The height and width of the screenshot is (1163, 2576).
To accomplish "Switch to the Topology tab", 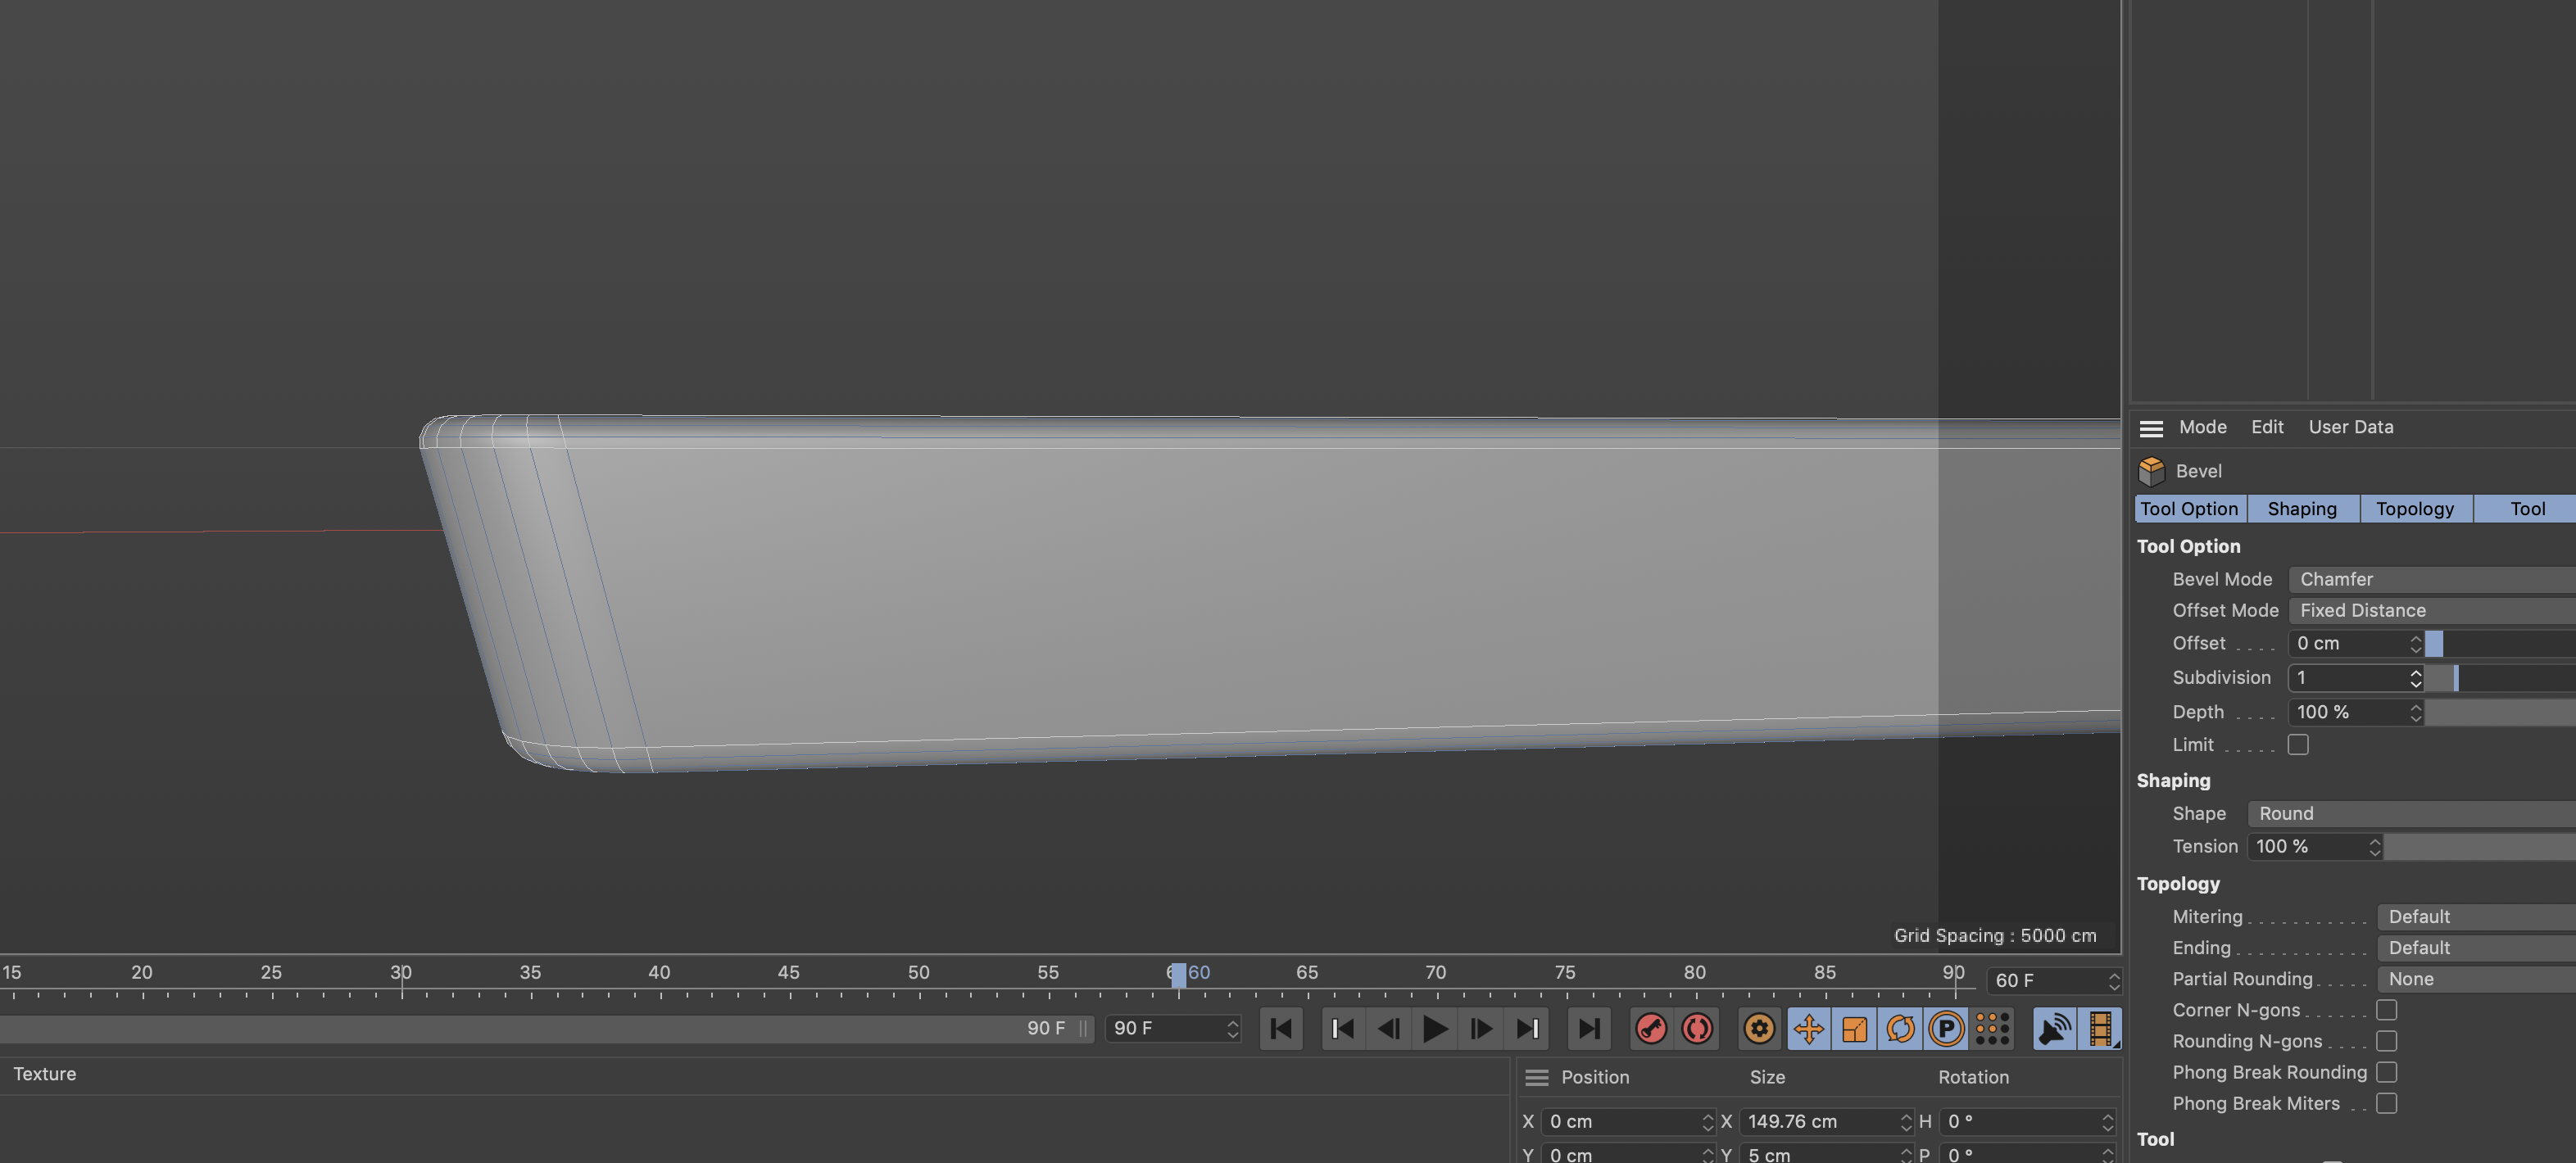I will pyautogui.click(x=2415, y=509).
